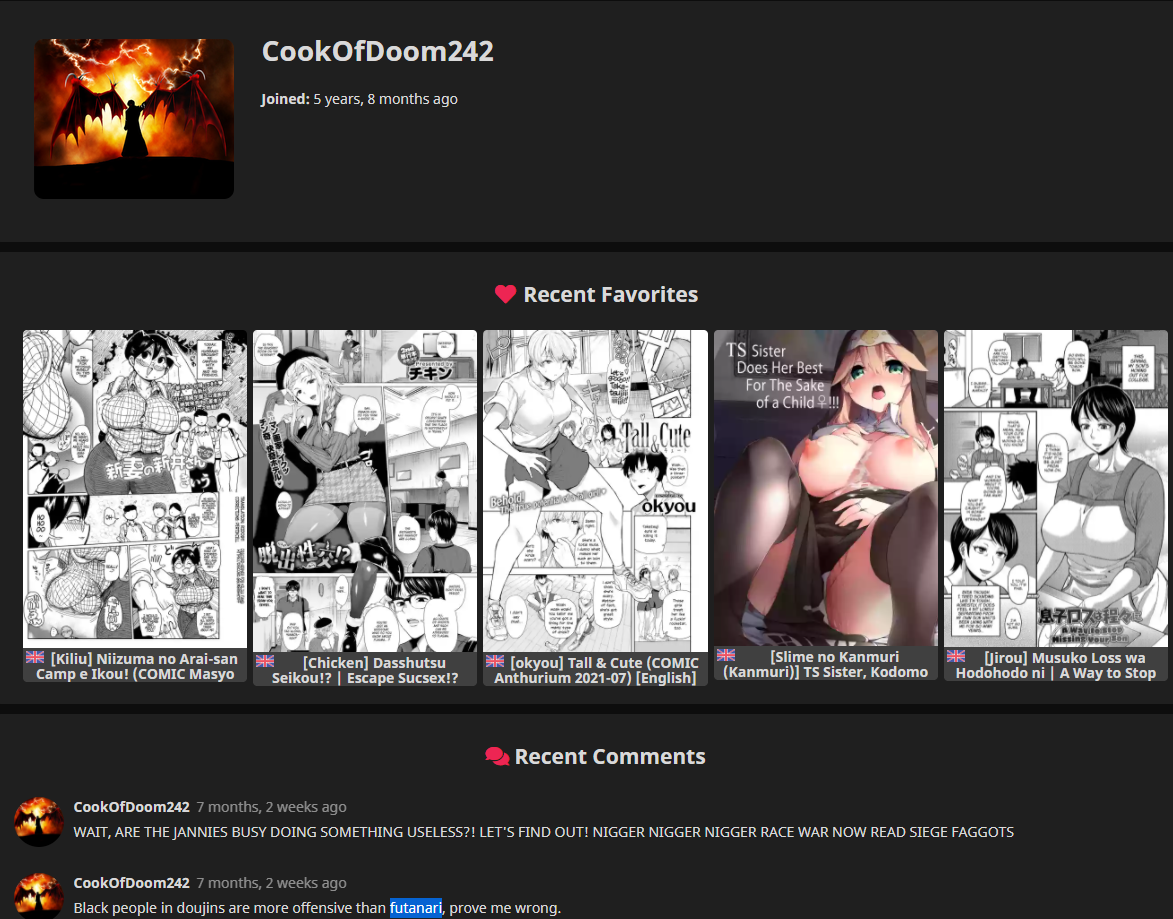This screenshot has height=919, width=1173.
Task: Click the CookOfDoom242 profile heading
Action: pos(378,52)
